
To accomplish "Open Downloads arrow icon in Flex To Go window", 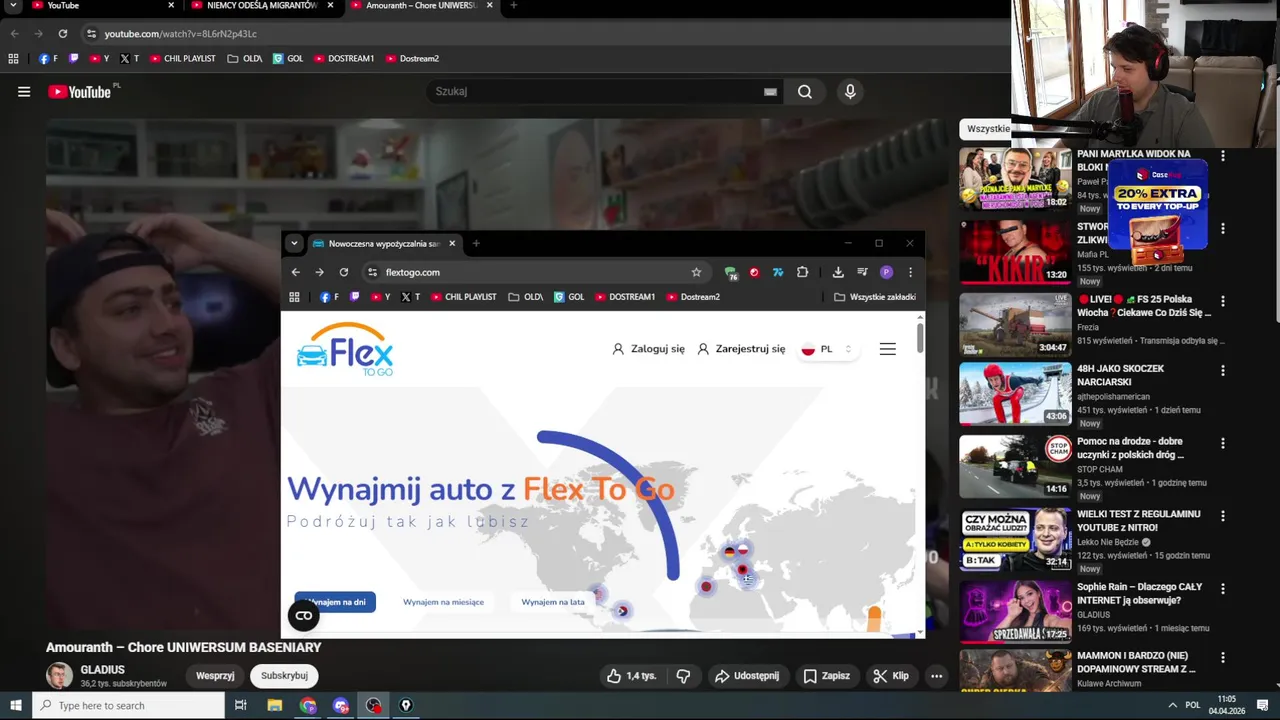I will (x=838, y=272).
